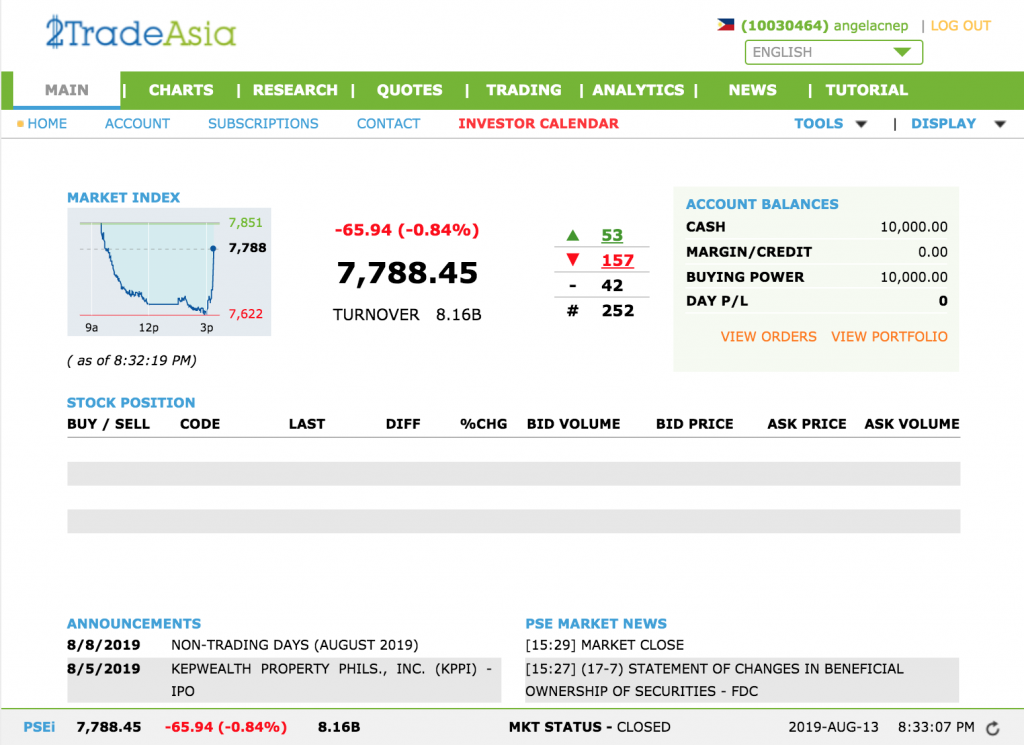1024x745 pixels.
Task: Open the NEWS tab
Action: click(x=752, y=90)
